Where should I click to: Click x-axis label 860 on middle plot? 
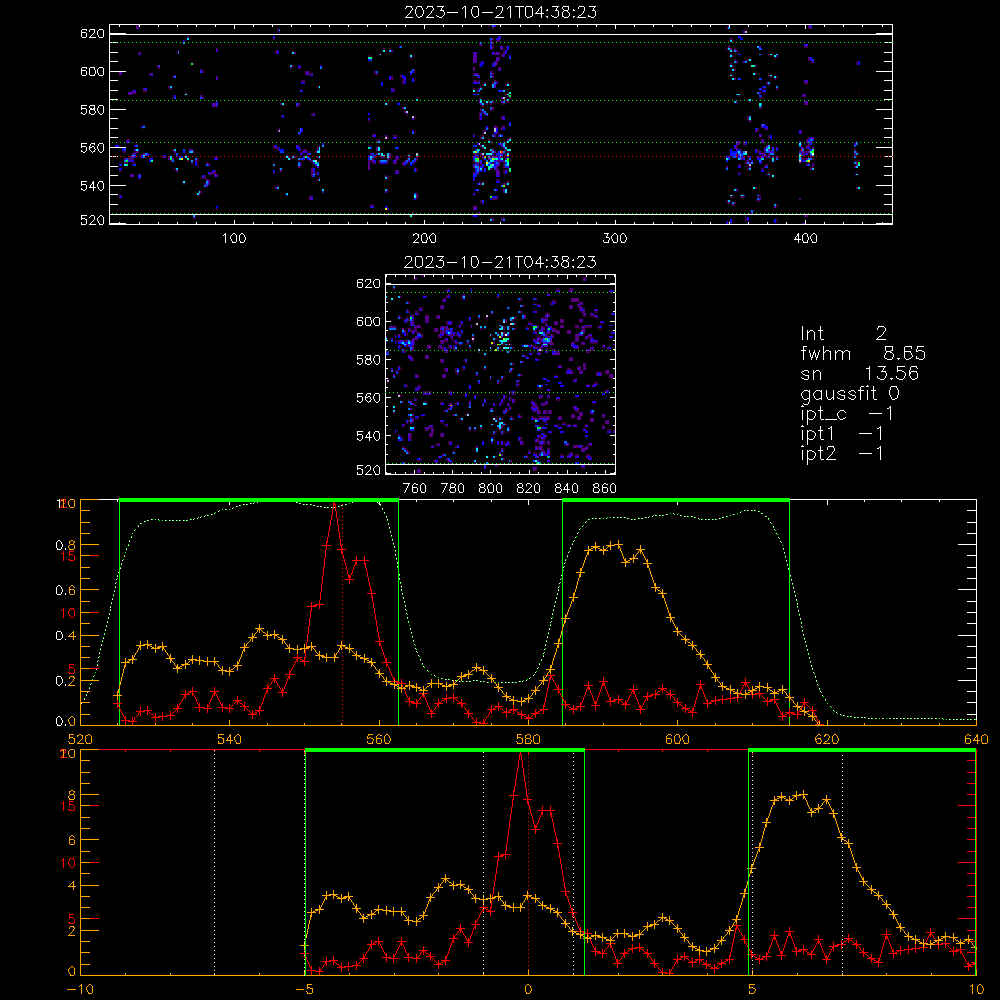coord(605,488)
